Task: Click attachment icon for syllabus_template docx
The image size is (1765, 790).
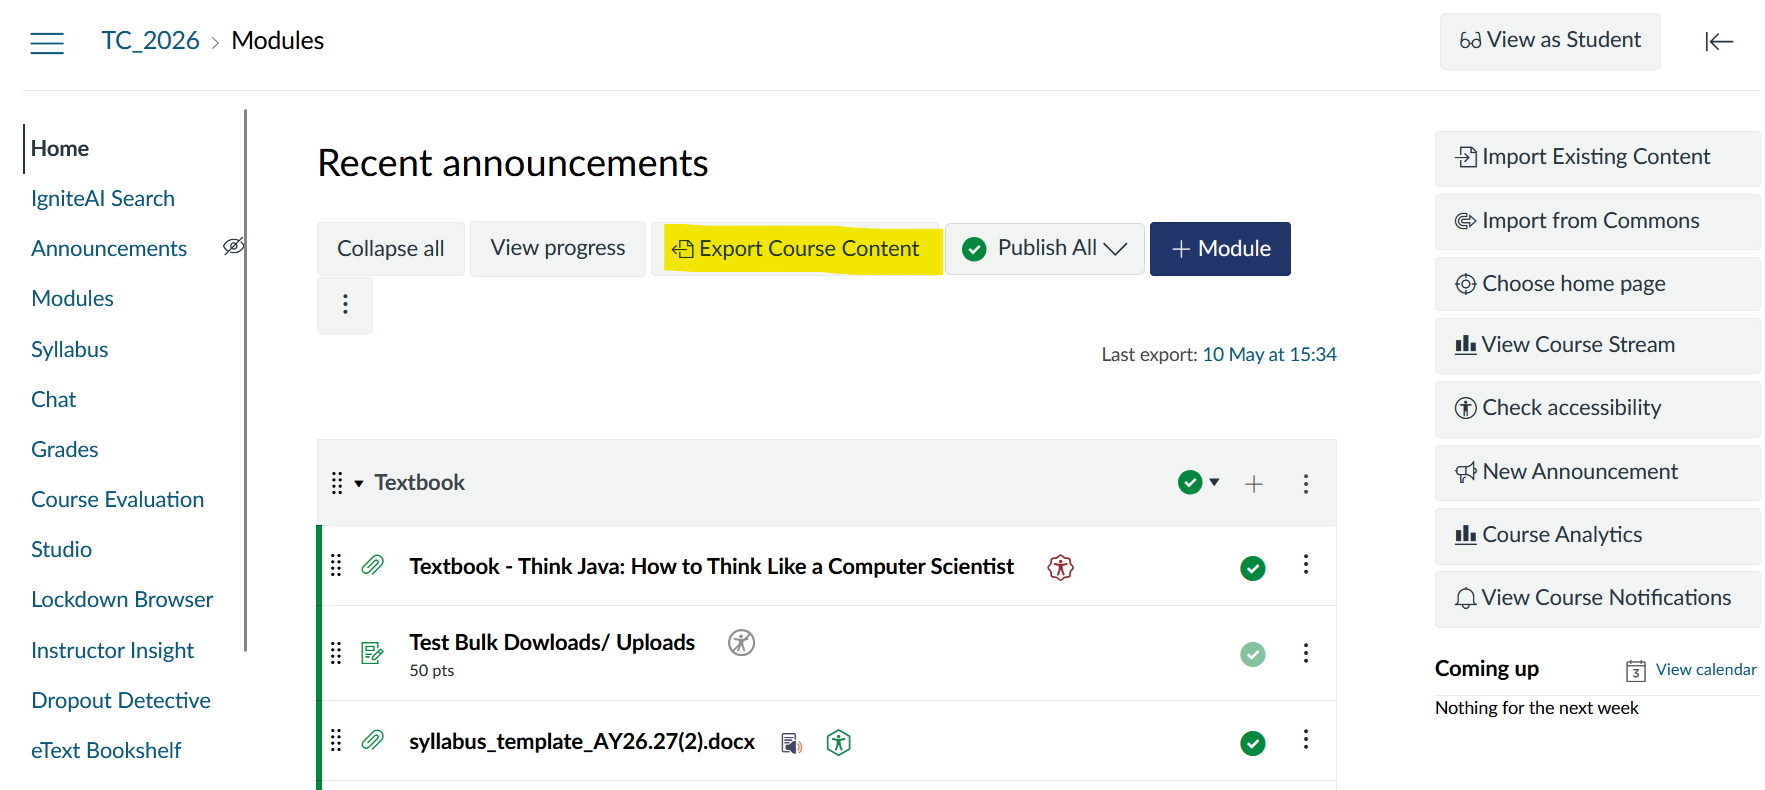Action: point(372,740)
